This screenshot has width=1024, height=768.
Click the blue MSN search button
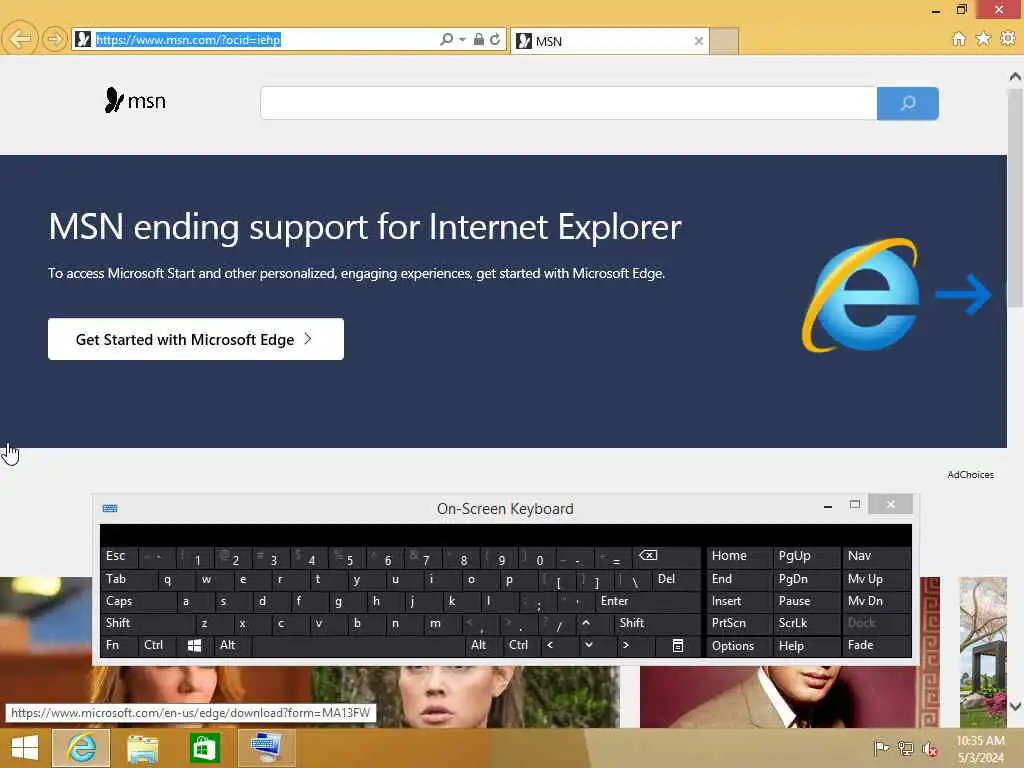908,103
